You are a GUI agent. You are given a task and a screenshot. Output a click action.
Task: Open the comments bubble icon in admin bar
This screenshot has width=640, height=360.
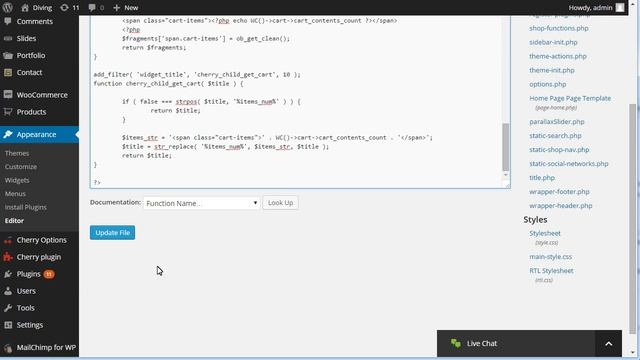click(92, 7)
